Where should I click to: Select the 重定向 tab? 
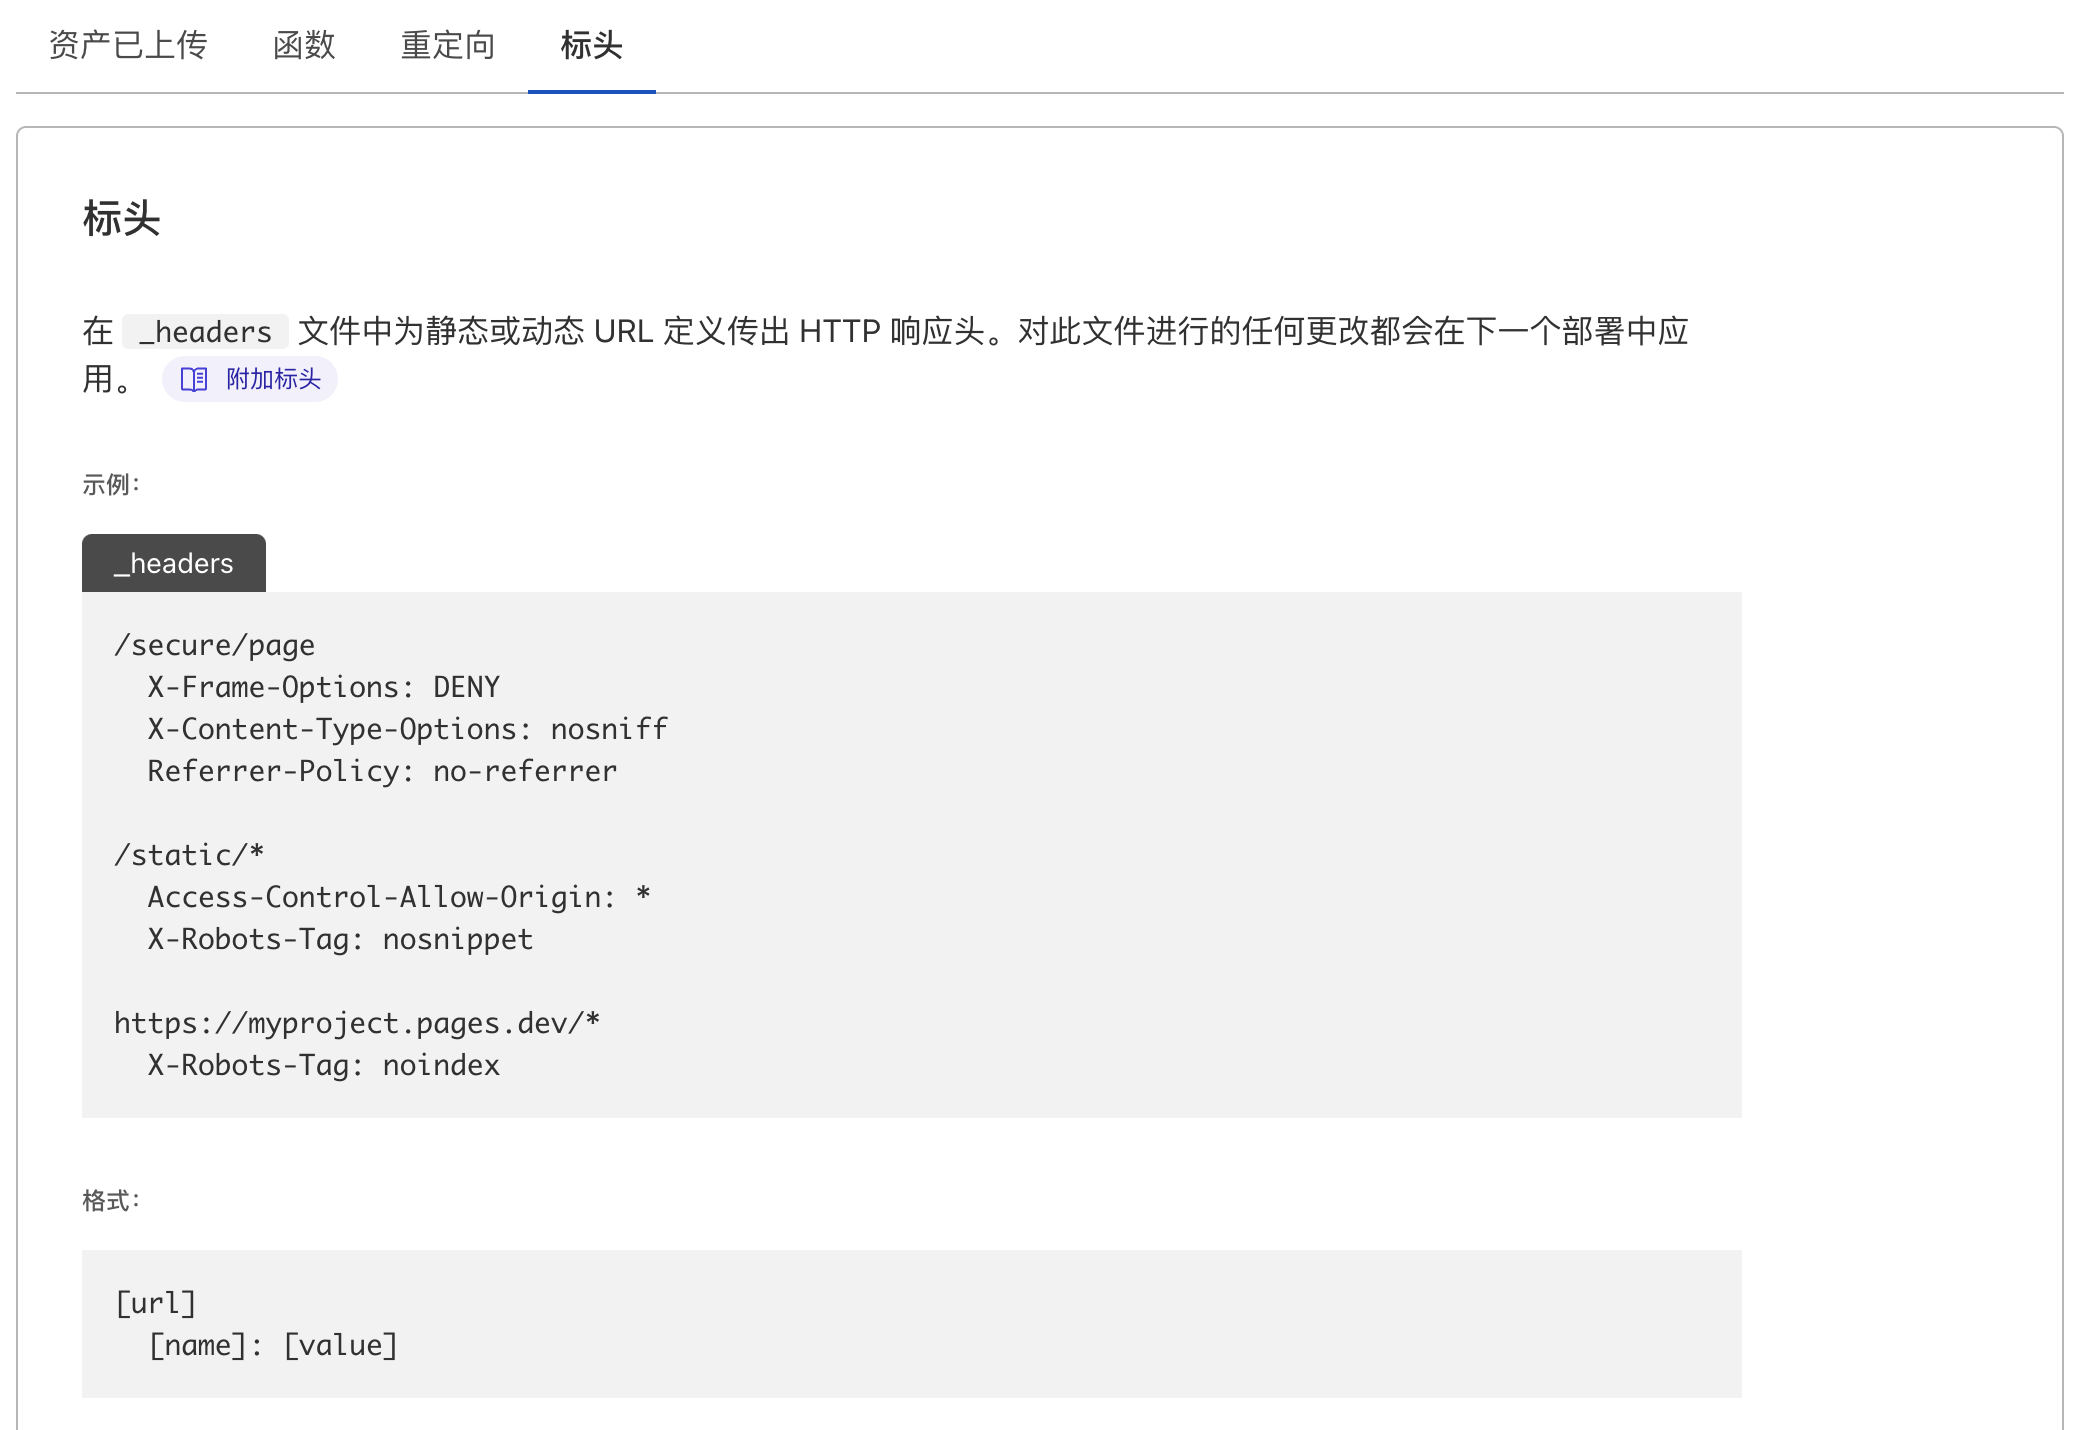point(448,46)
